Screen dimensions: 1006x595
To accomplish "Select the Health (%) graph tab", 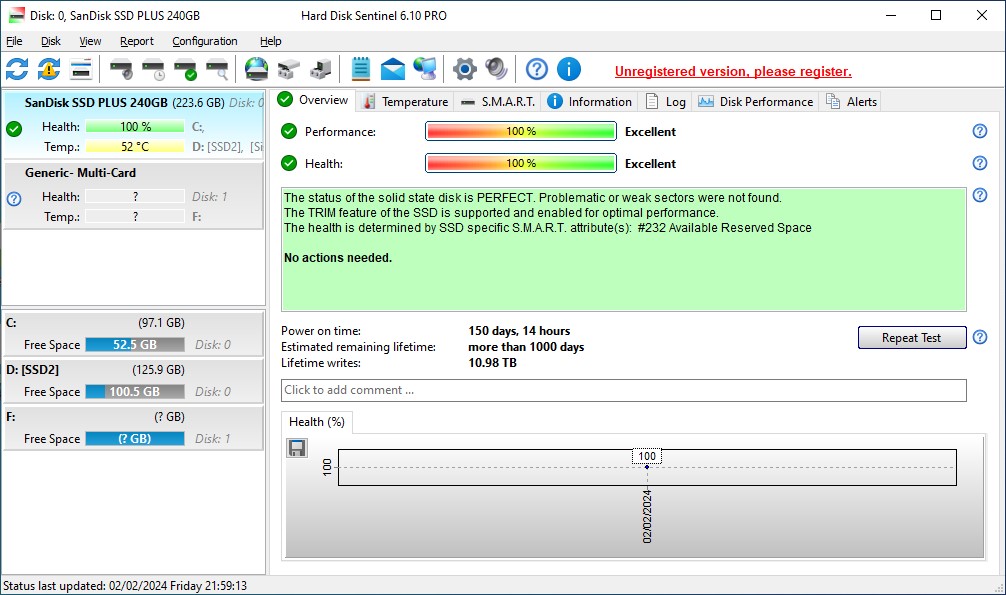I will (x=317, y=422).
